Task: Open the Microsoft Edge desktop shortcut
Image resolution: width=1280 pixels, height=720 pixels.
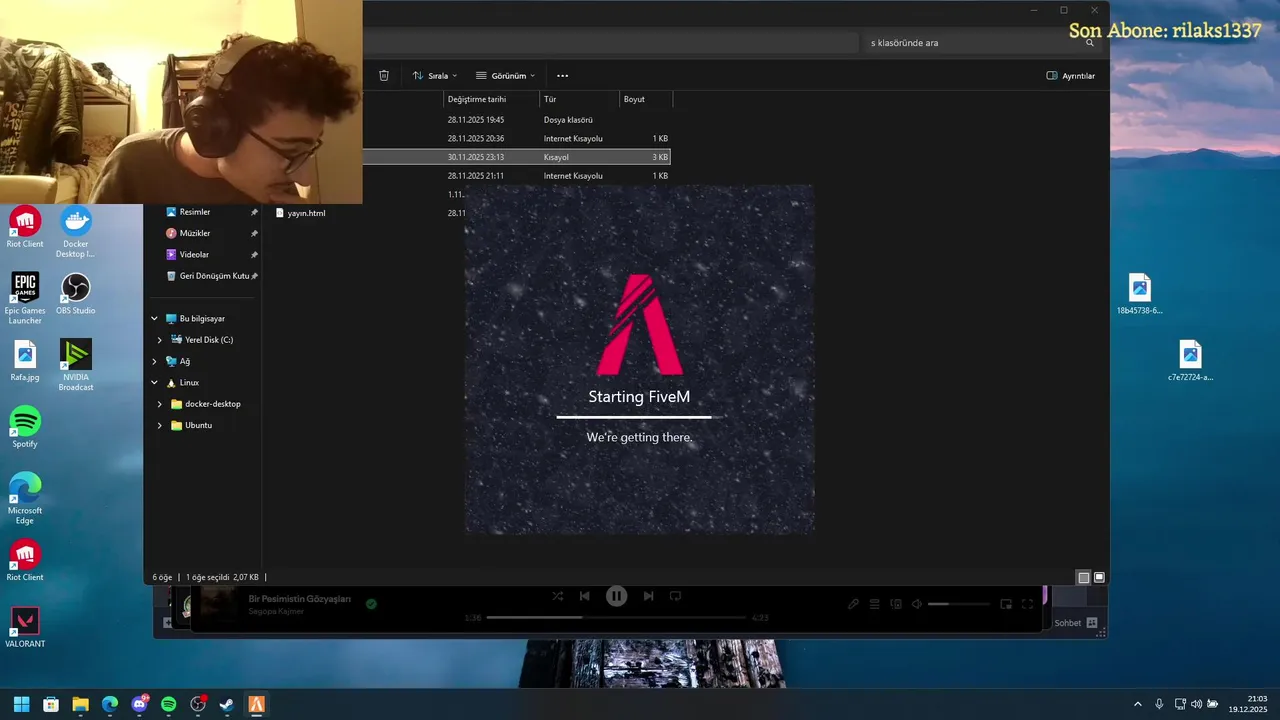Action: 25,498
